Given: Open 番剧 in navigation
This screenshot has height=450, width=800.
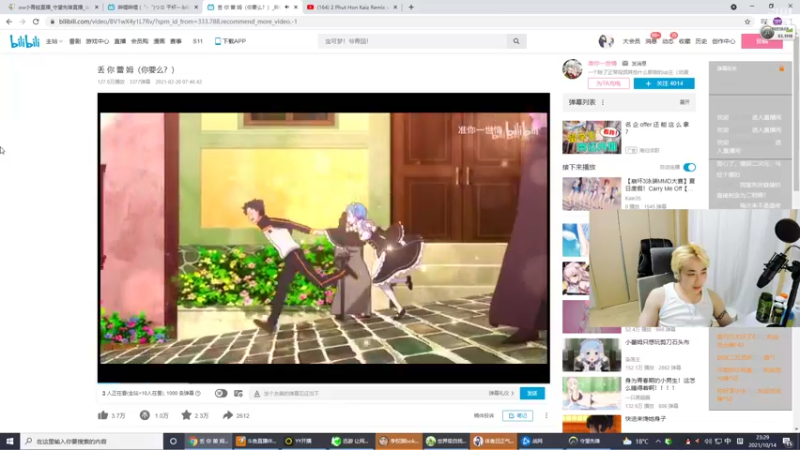Looking at the screenshot, I should click(x=75, y=41).
